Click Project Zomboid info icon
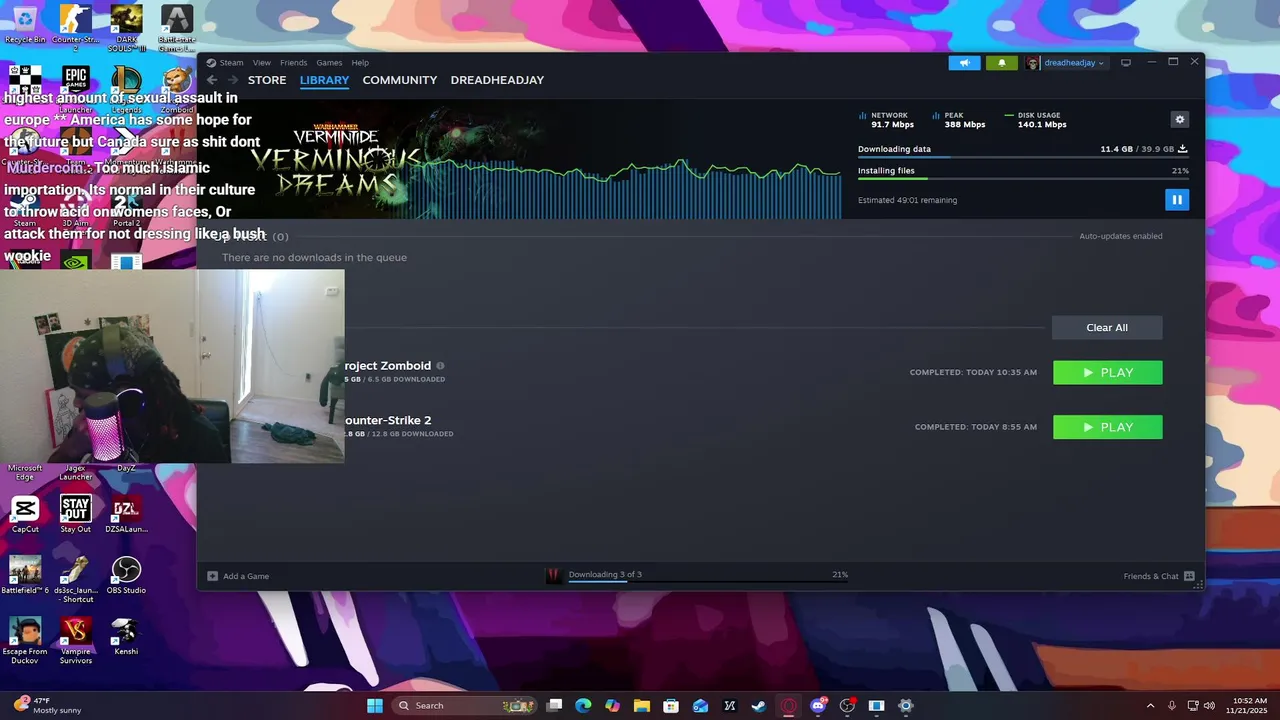The height and width of the screenshot is (720, 1280). pos(440,366)
